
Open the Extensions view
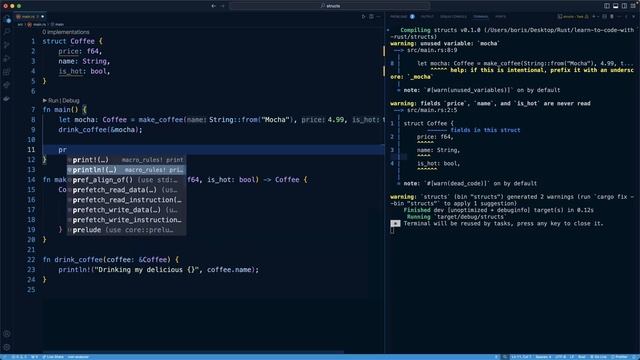click(x=7, y=72)
